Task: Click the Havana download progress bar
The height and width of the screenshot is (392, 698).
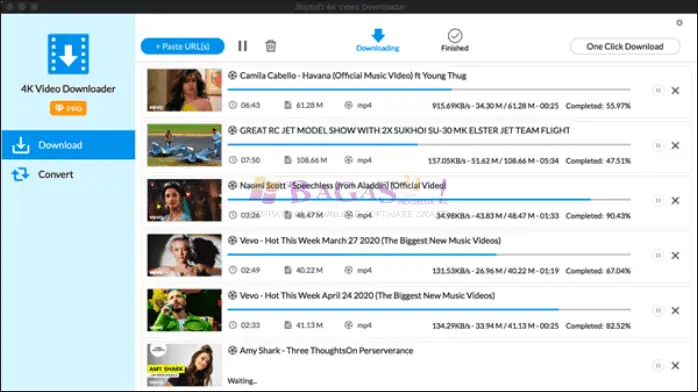Action: [429, 89]
